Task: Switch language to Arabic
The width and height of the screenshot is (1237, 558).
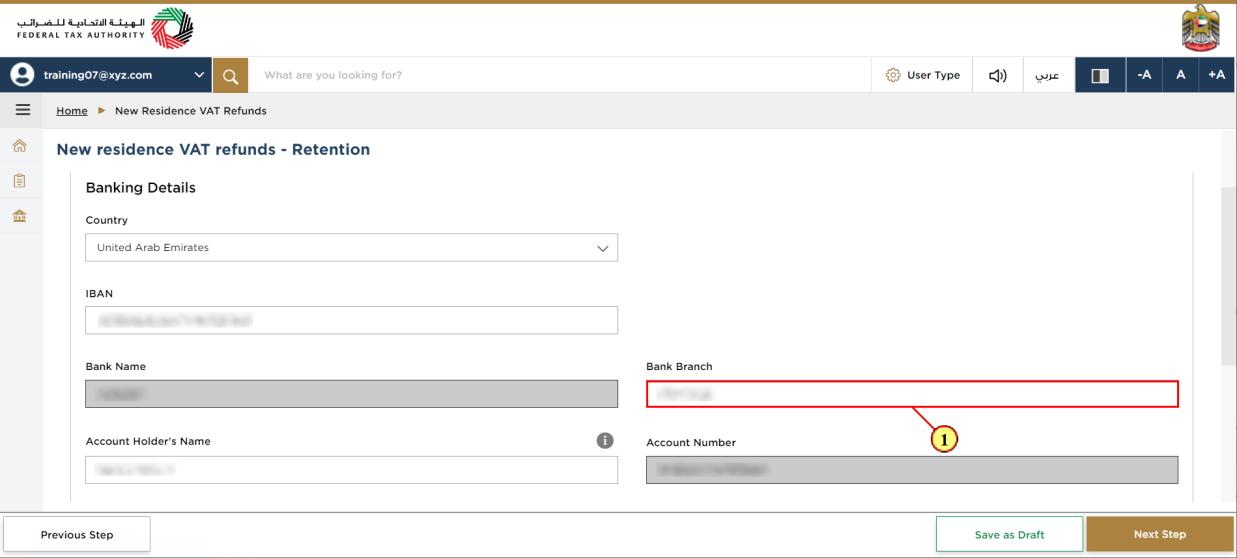Action: tap(1047, 75)
